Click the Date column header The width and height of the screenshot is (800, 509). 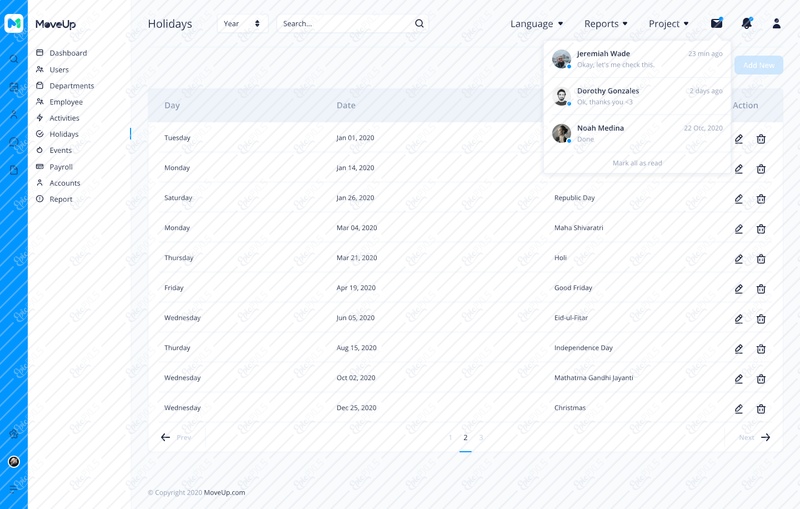pos(346,106)
